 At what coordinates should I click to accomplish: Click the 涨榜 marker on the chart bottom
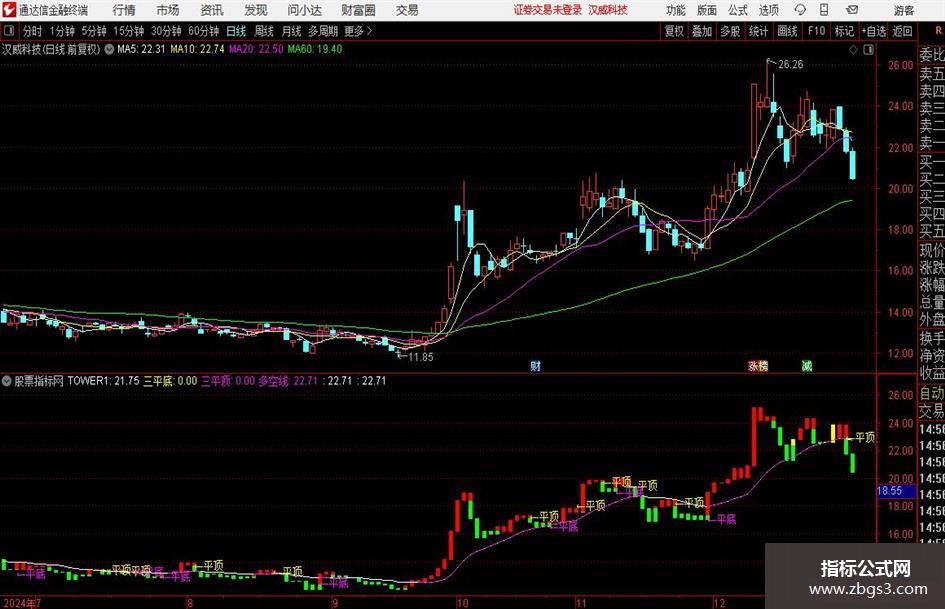point(758,365)
